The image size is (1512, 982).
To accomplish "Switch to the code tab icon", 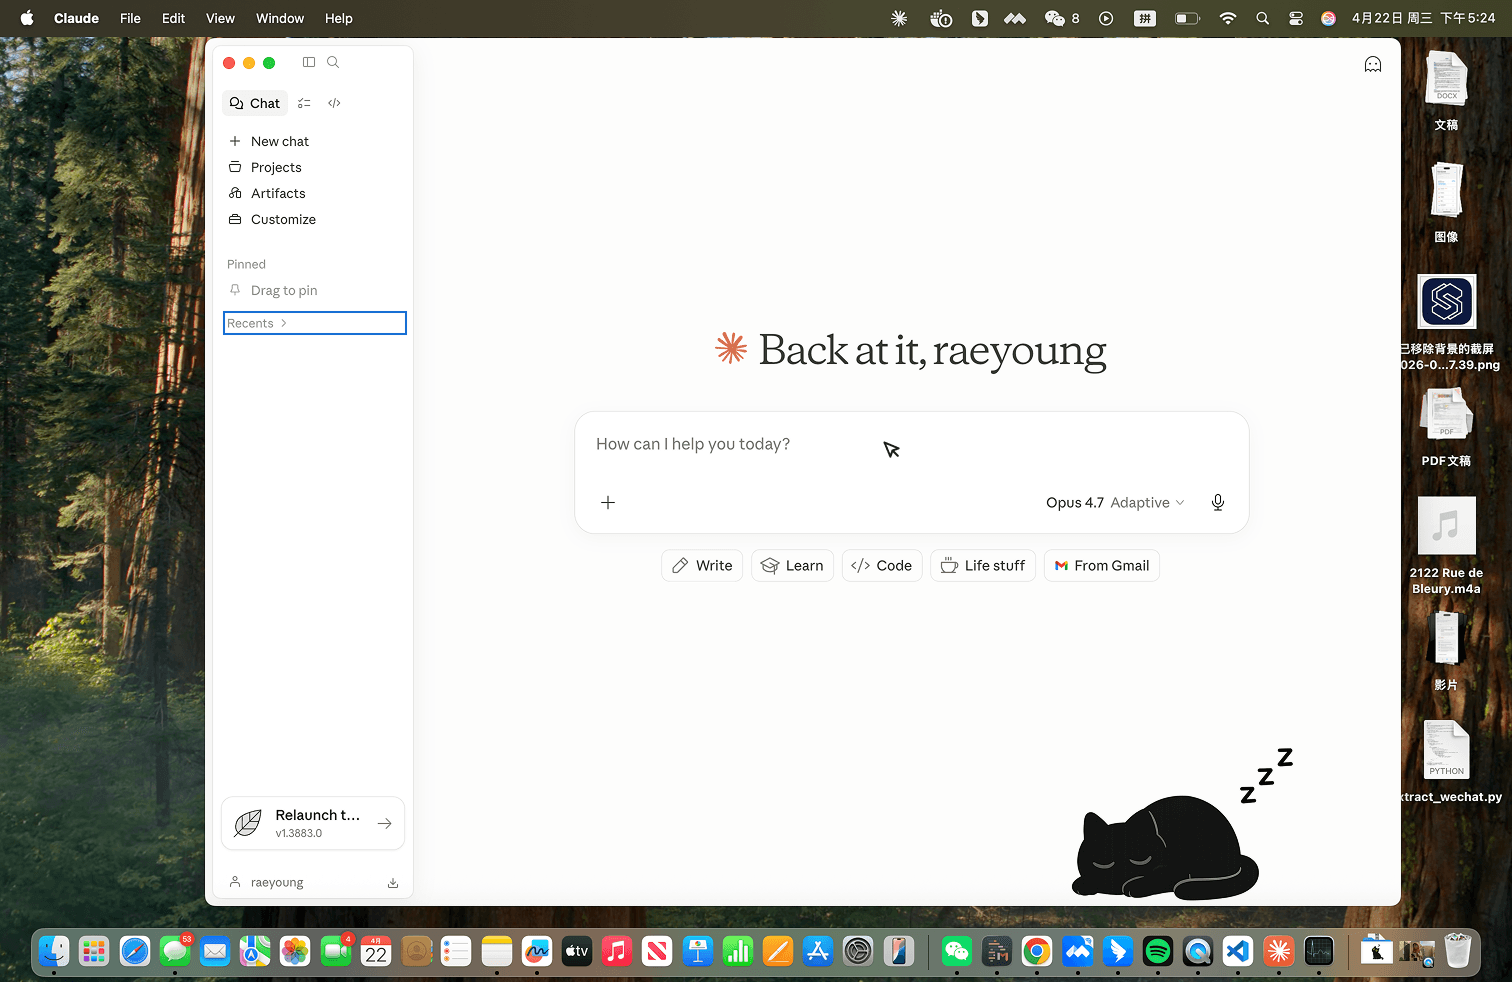I will [334, 103].
